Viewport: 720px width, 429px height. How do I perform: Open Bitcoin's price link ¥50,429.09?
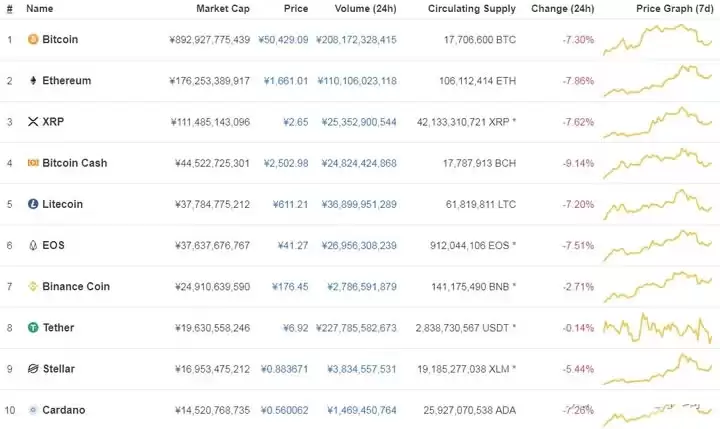click(x=286, y=40)
